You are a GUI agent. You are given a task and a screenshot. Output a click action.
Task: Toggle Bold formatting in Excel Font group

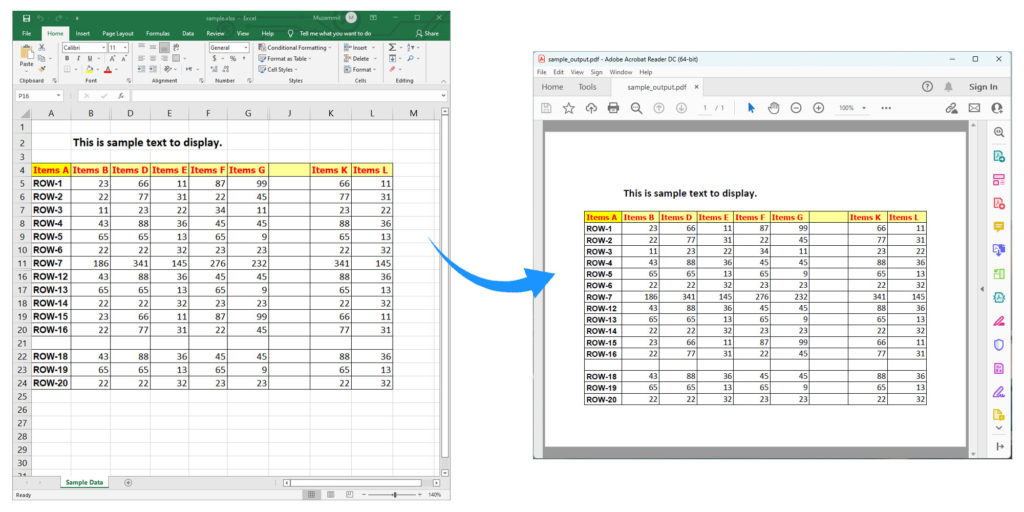click(66, 59)
